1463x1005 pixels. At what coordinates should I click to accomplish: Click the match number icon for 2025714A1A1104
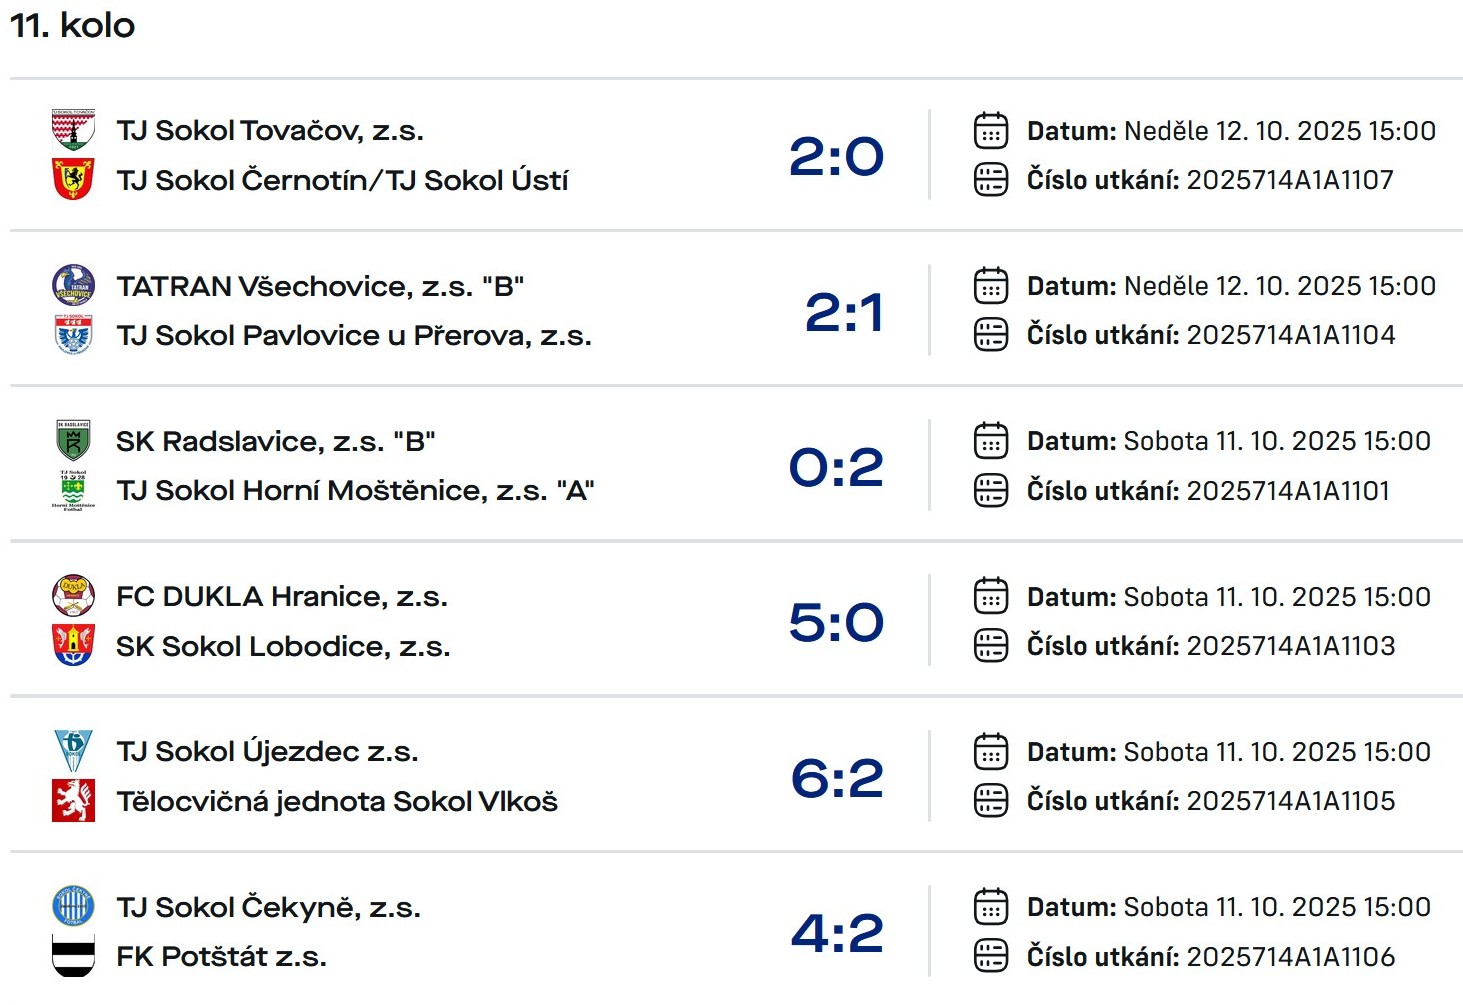990,335
